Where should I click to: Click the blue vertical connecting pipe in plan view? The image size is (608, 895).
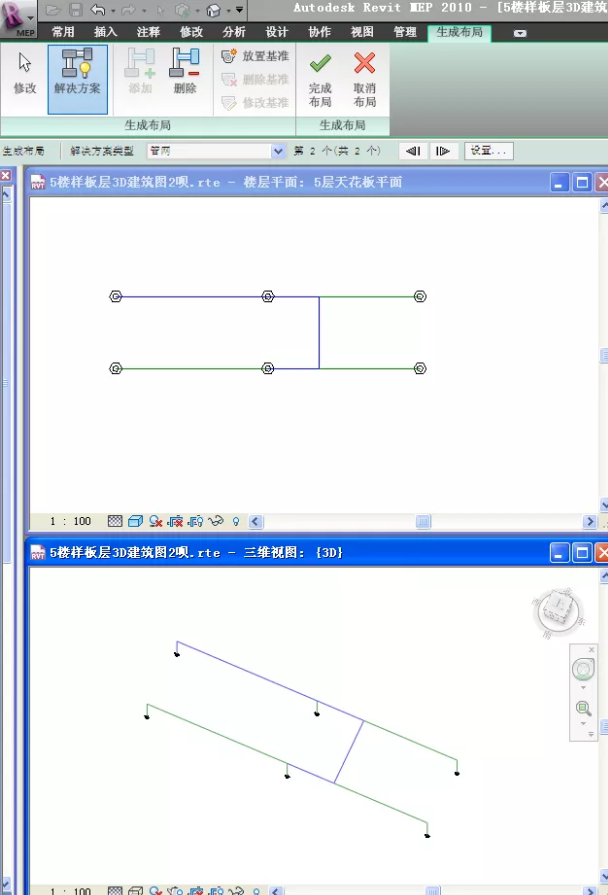[x=319, y=332]
